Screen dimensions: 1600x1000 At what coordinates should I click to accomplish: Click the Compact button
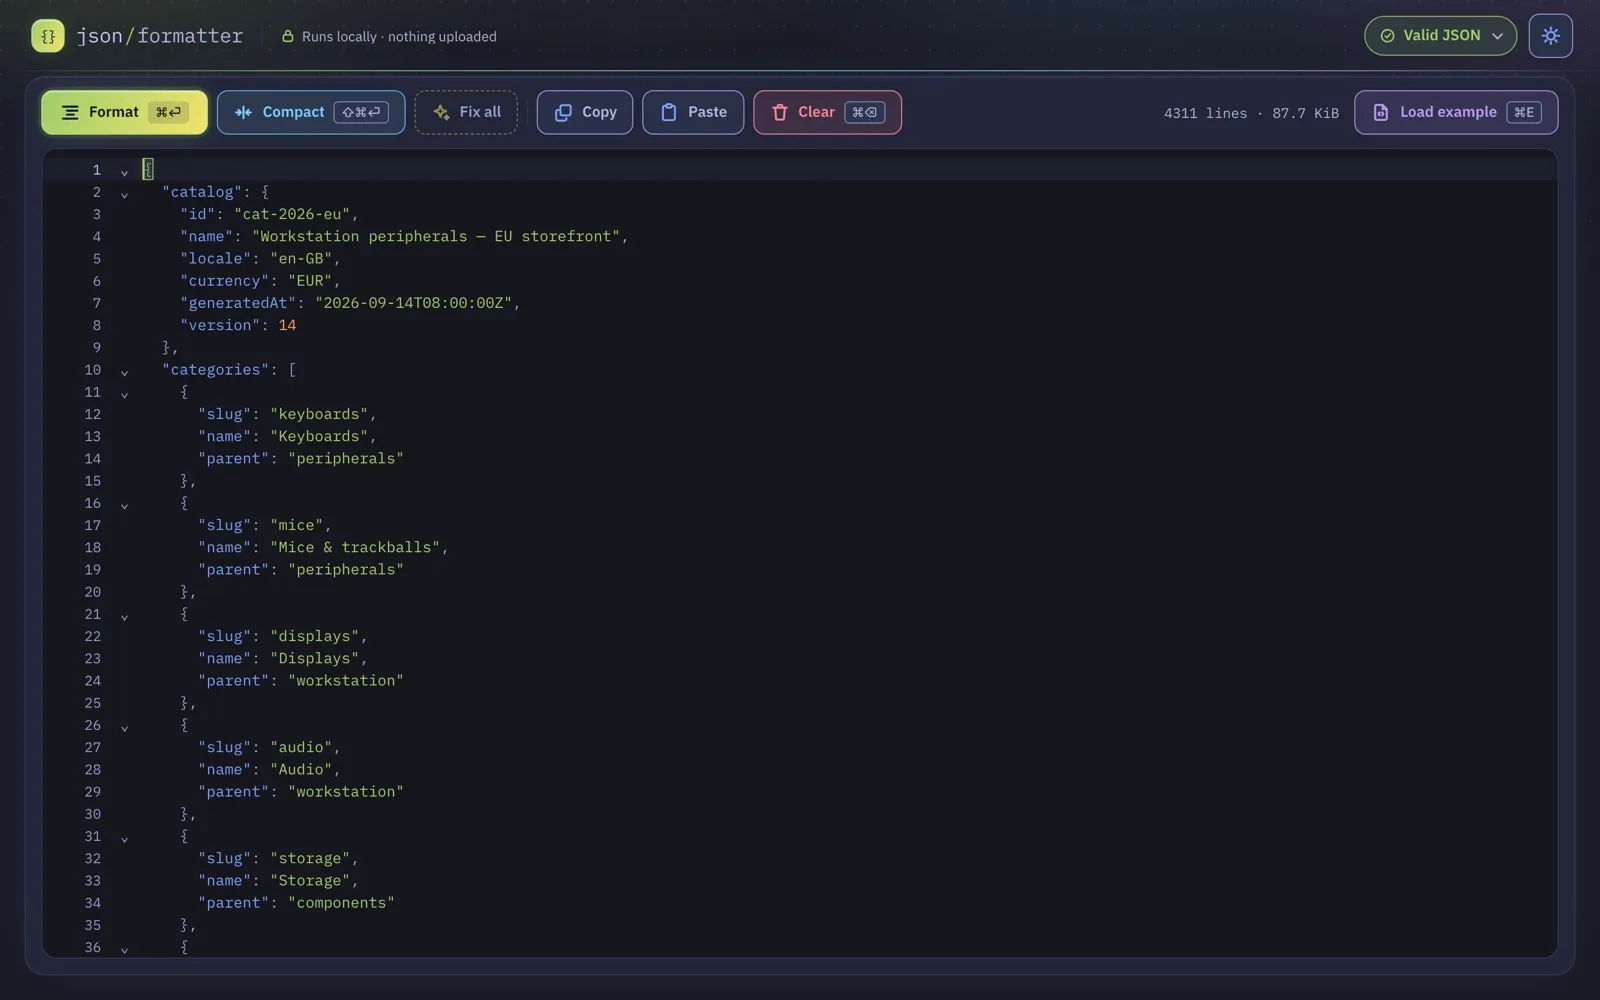coord(310,112)
